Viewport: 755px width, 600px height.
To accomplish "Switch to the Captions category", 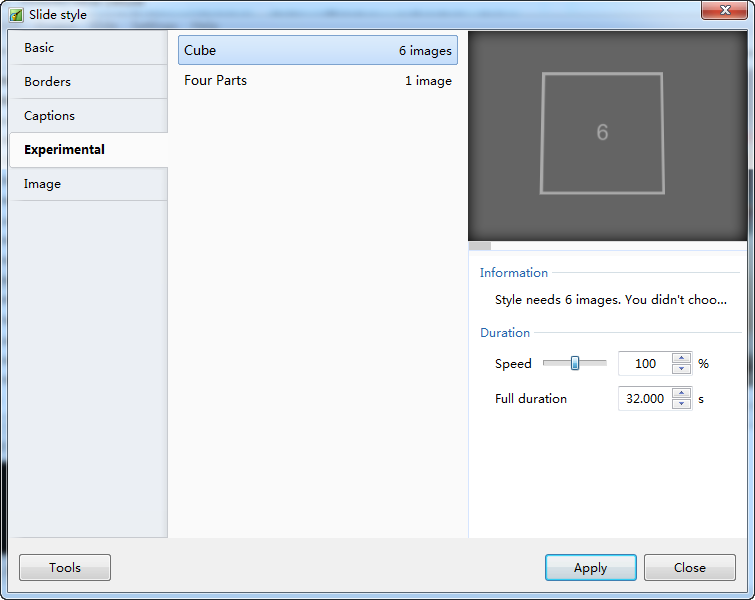I will click(x=88, y=116).
